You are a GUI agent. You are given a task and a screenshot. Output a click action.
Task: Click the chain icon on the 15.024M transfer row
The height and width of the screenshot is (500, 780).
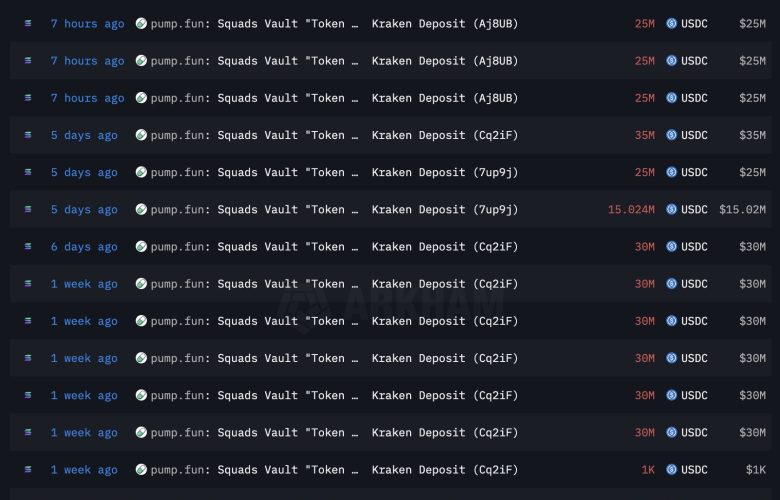pos(28,210)
